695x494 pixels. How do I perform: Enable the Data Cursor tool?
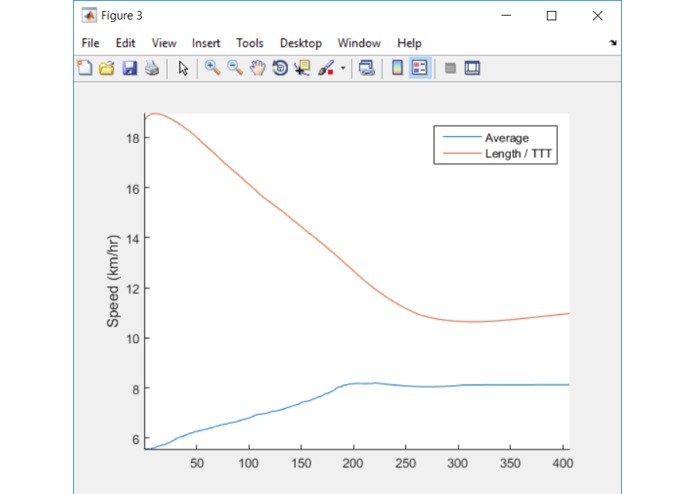click(x=302, y=68)
